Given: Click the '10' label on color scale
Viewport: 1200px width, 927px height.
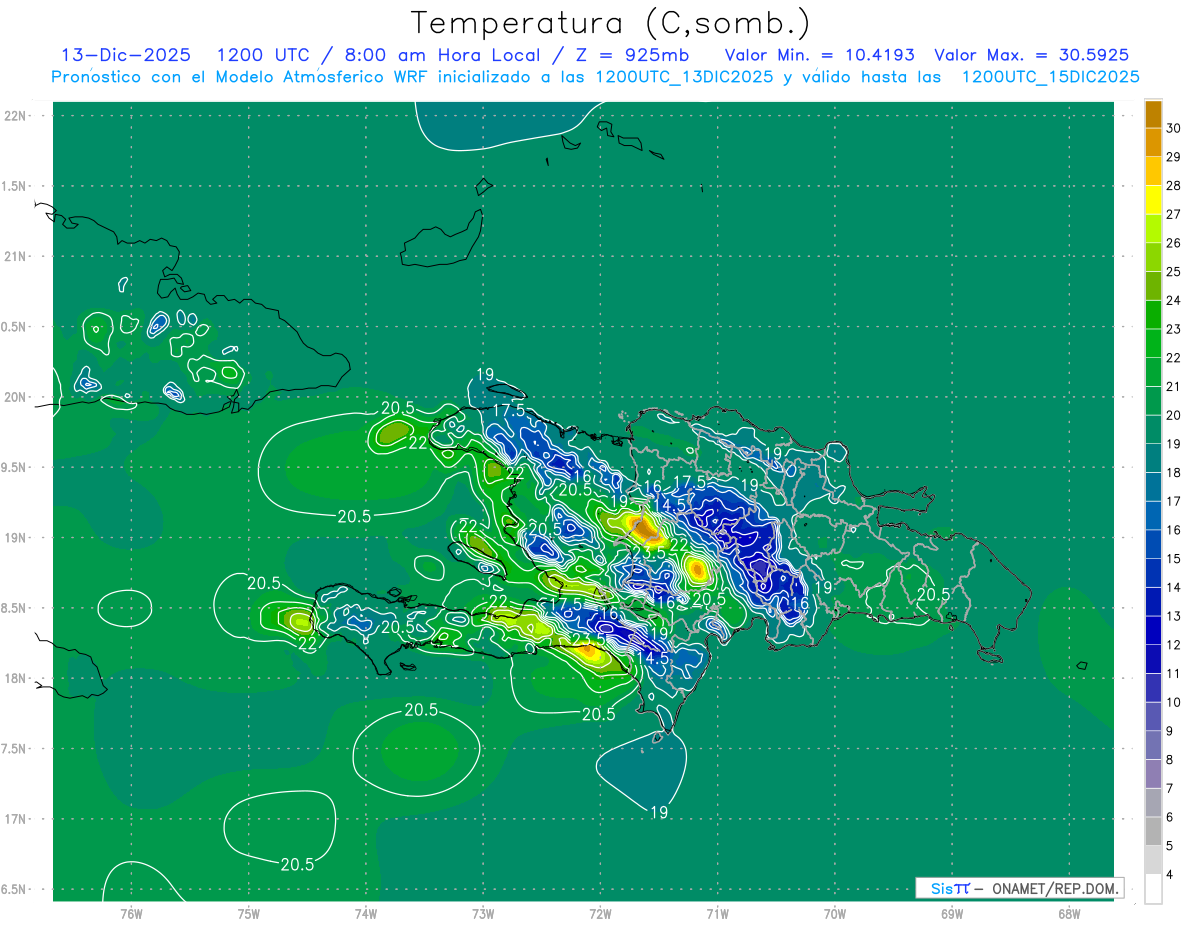Looking at the screenshot, I should coord(1174,703).
